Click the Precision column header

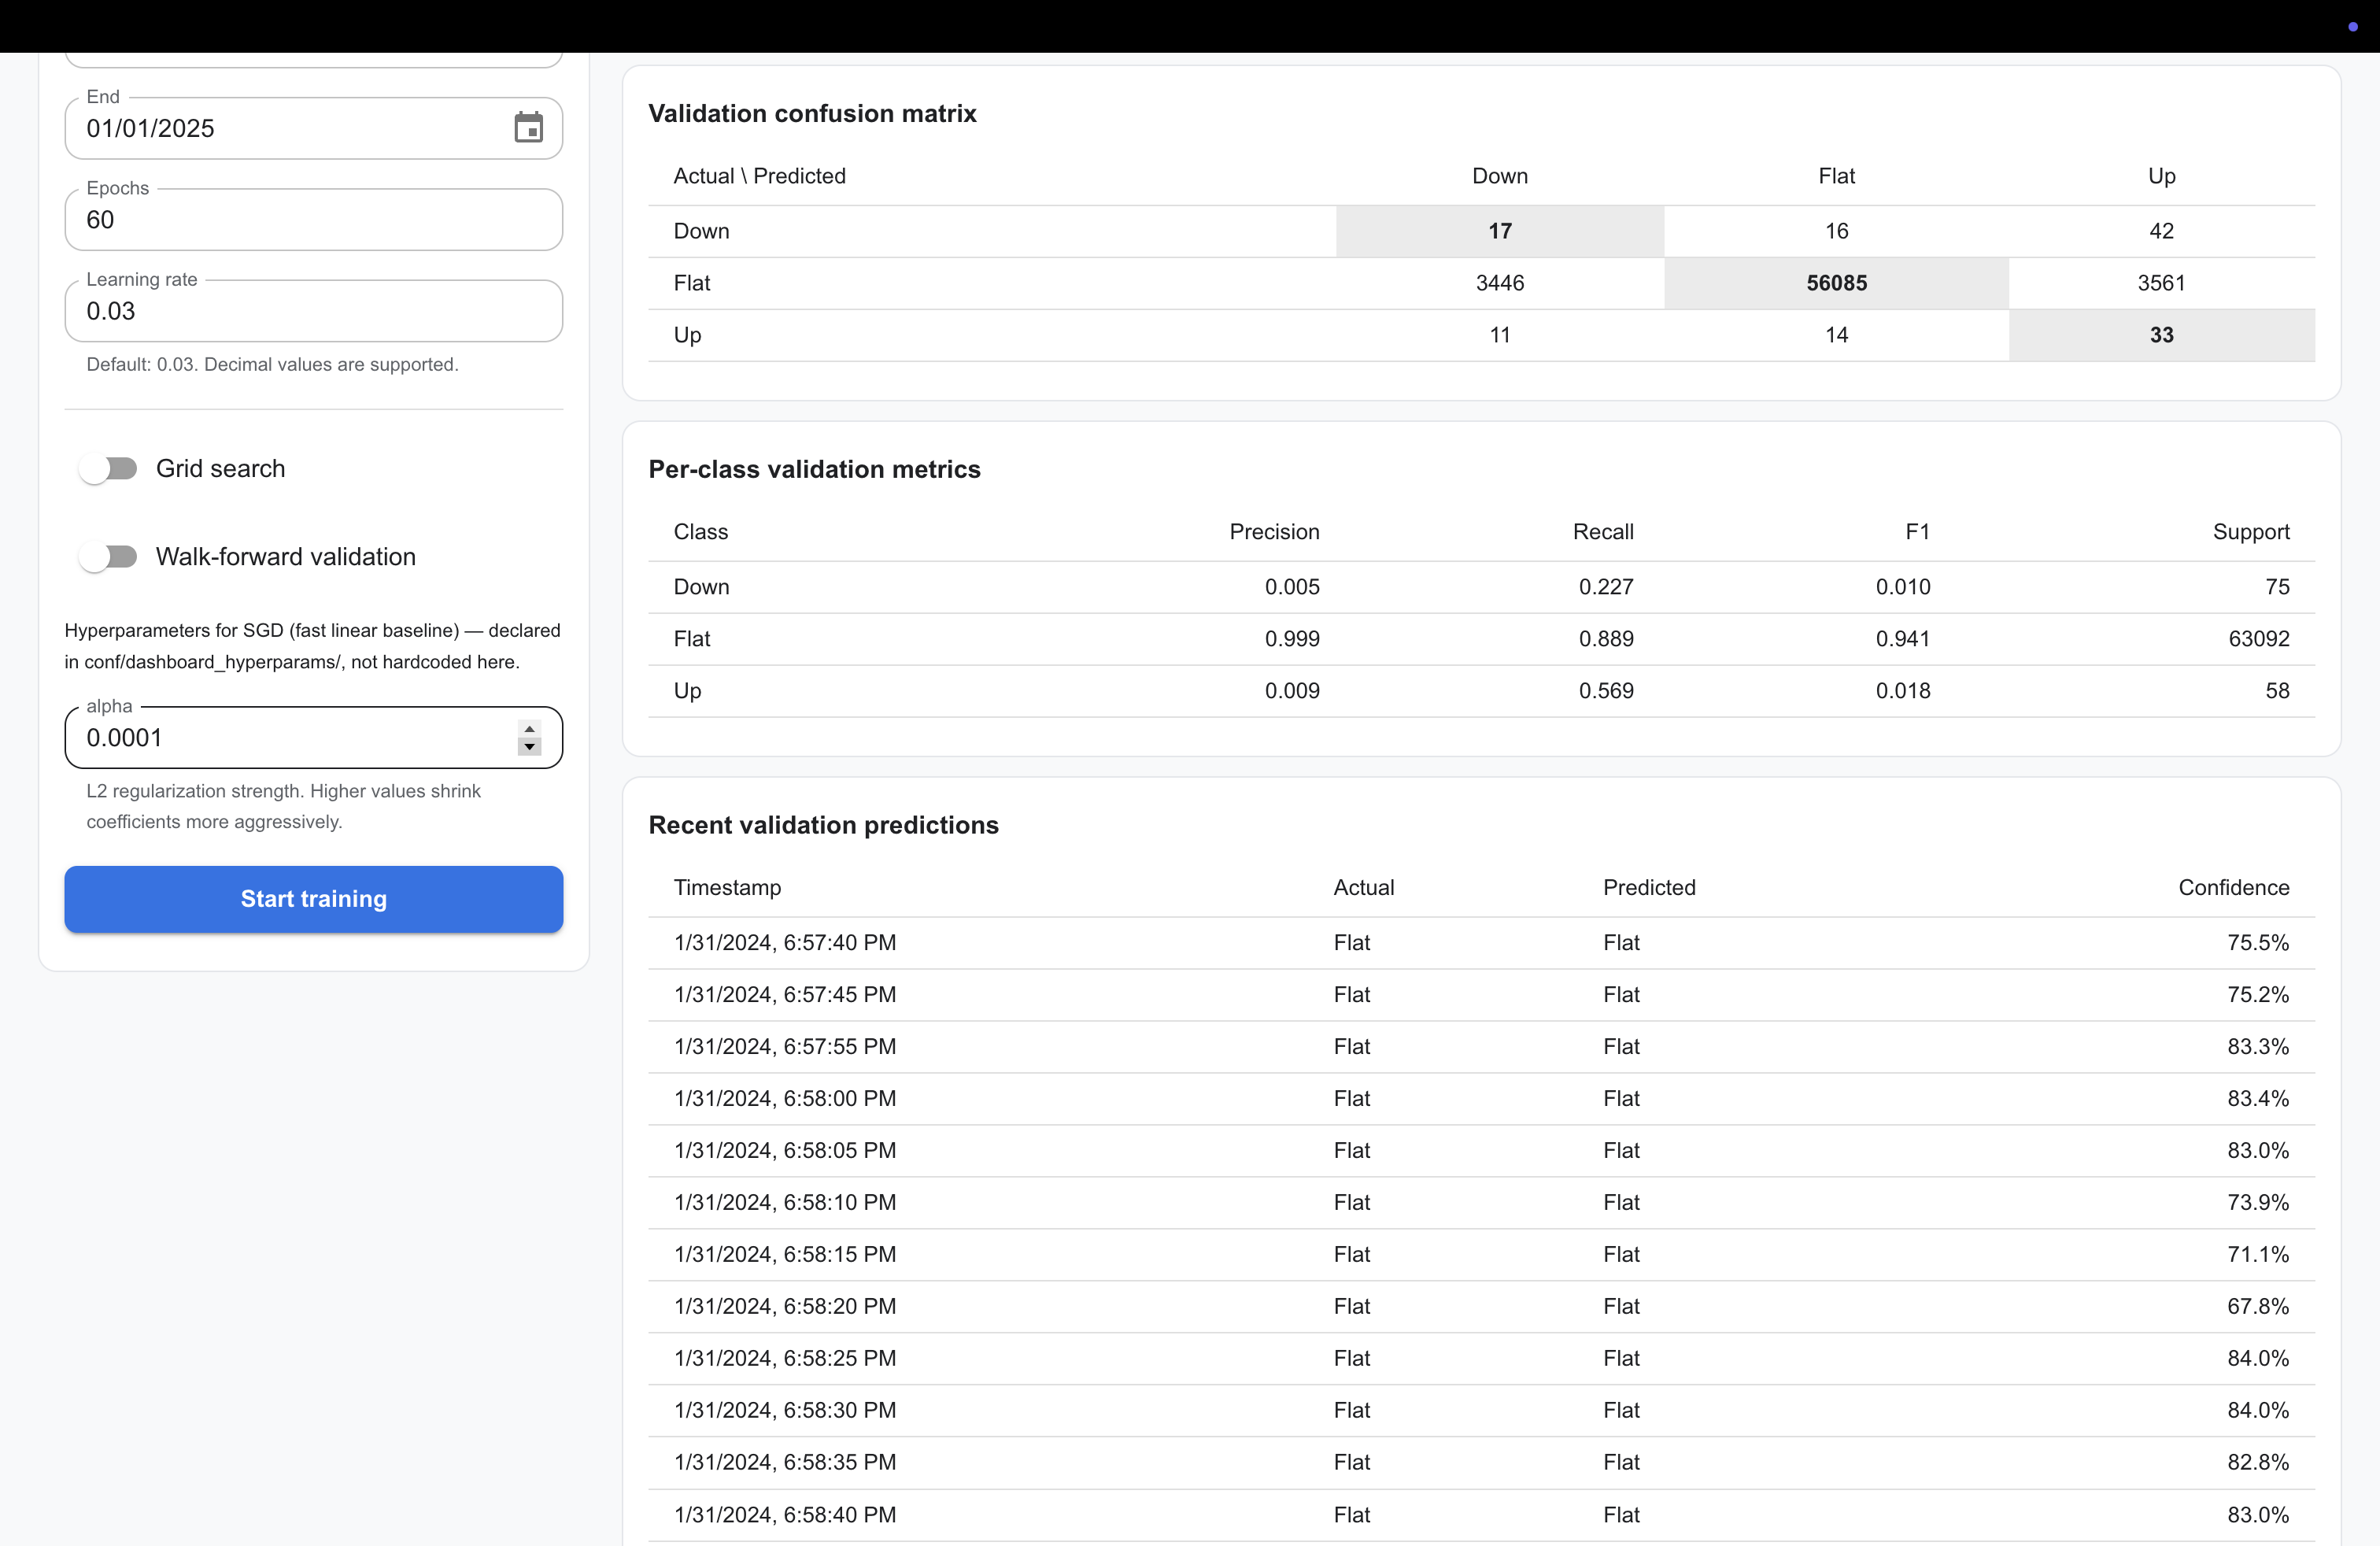[1274, 532]
